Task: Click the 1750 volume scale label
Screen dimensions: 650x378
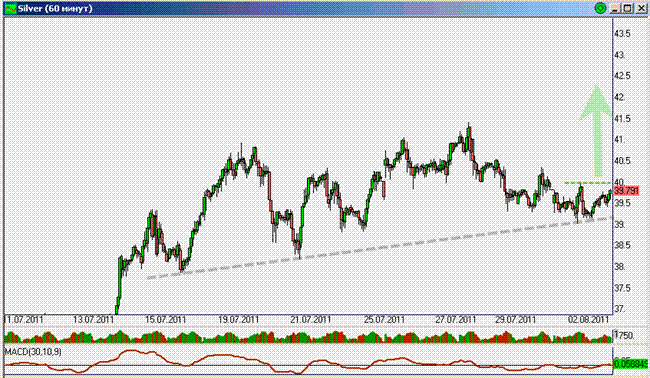Action: 624,335
